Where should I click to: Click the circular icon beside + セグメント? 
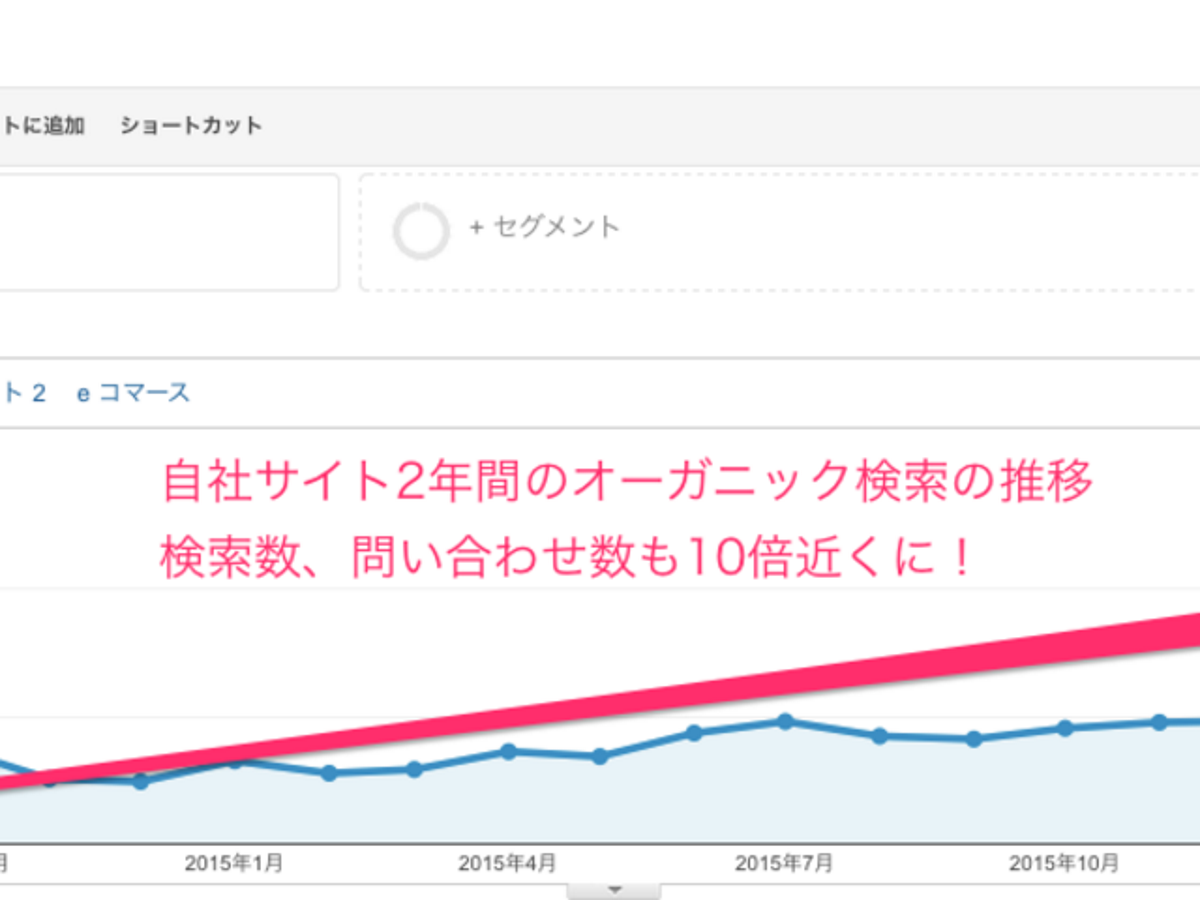pos(420,231)
